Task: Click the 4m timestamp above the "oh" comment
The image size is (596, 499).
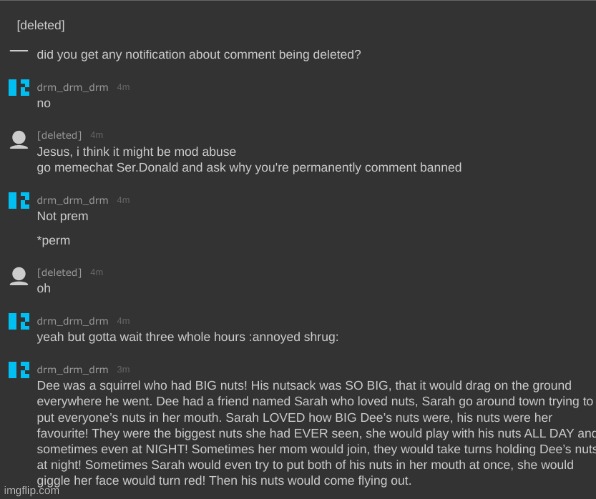Action: point(97,272)
